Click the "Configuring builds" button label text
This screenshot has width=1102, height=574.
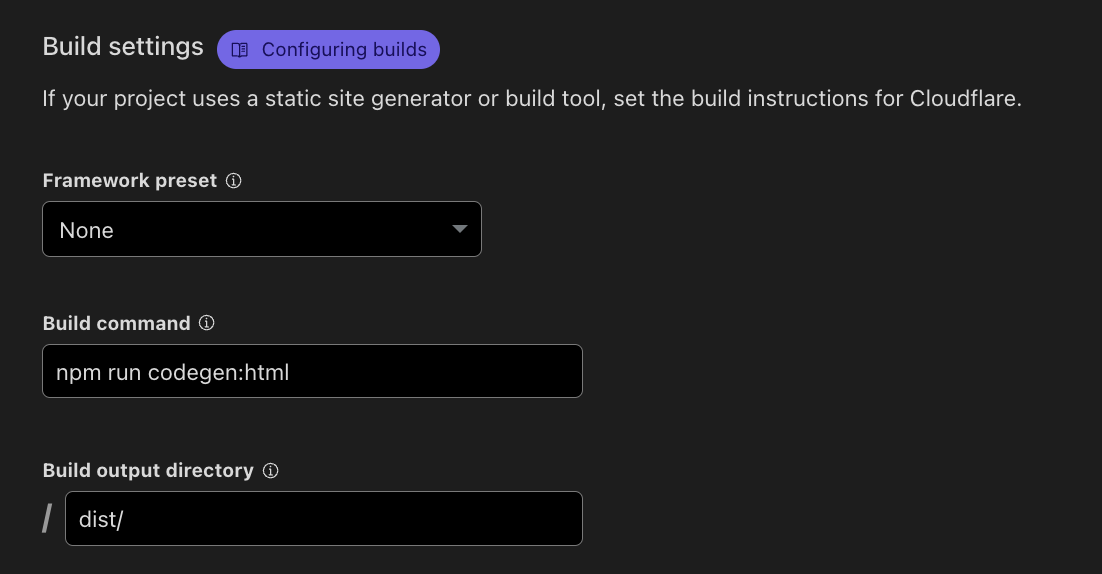point(344,49)
